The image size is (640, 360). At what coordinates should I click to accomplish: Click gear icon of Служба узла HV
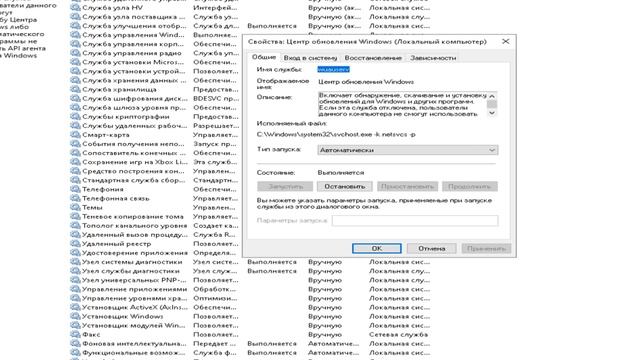(75, 8)
